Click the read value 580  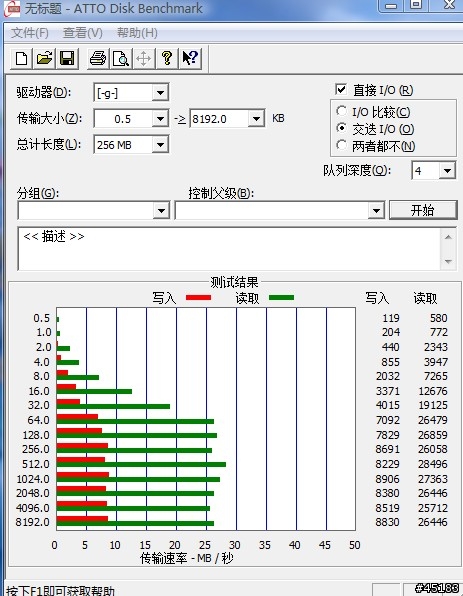pos(439,318)
